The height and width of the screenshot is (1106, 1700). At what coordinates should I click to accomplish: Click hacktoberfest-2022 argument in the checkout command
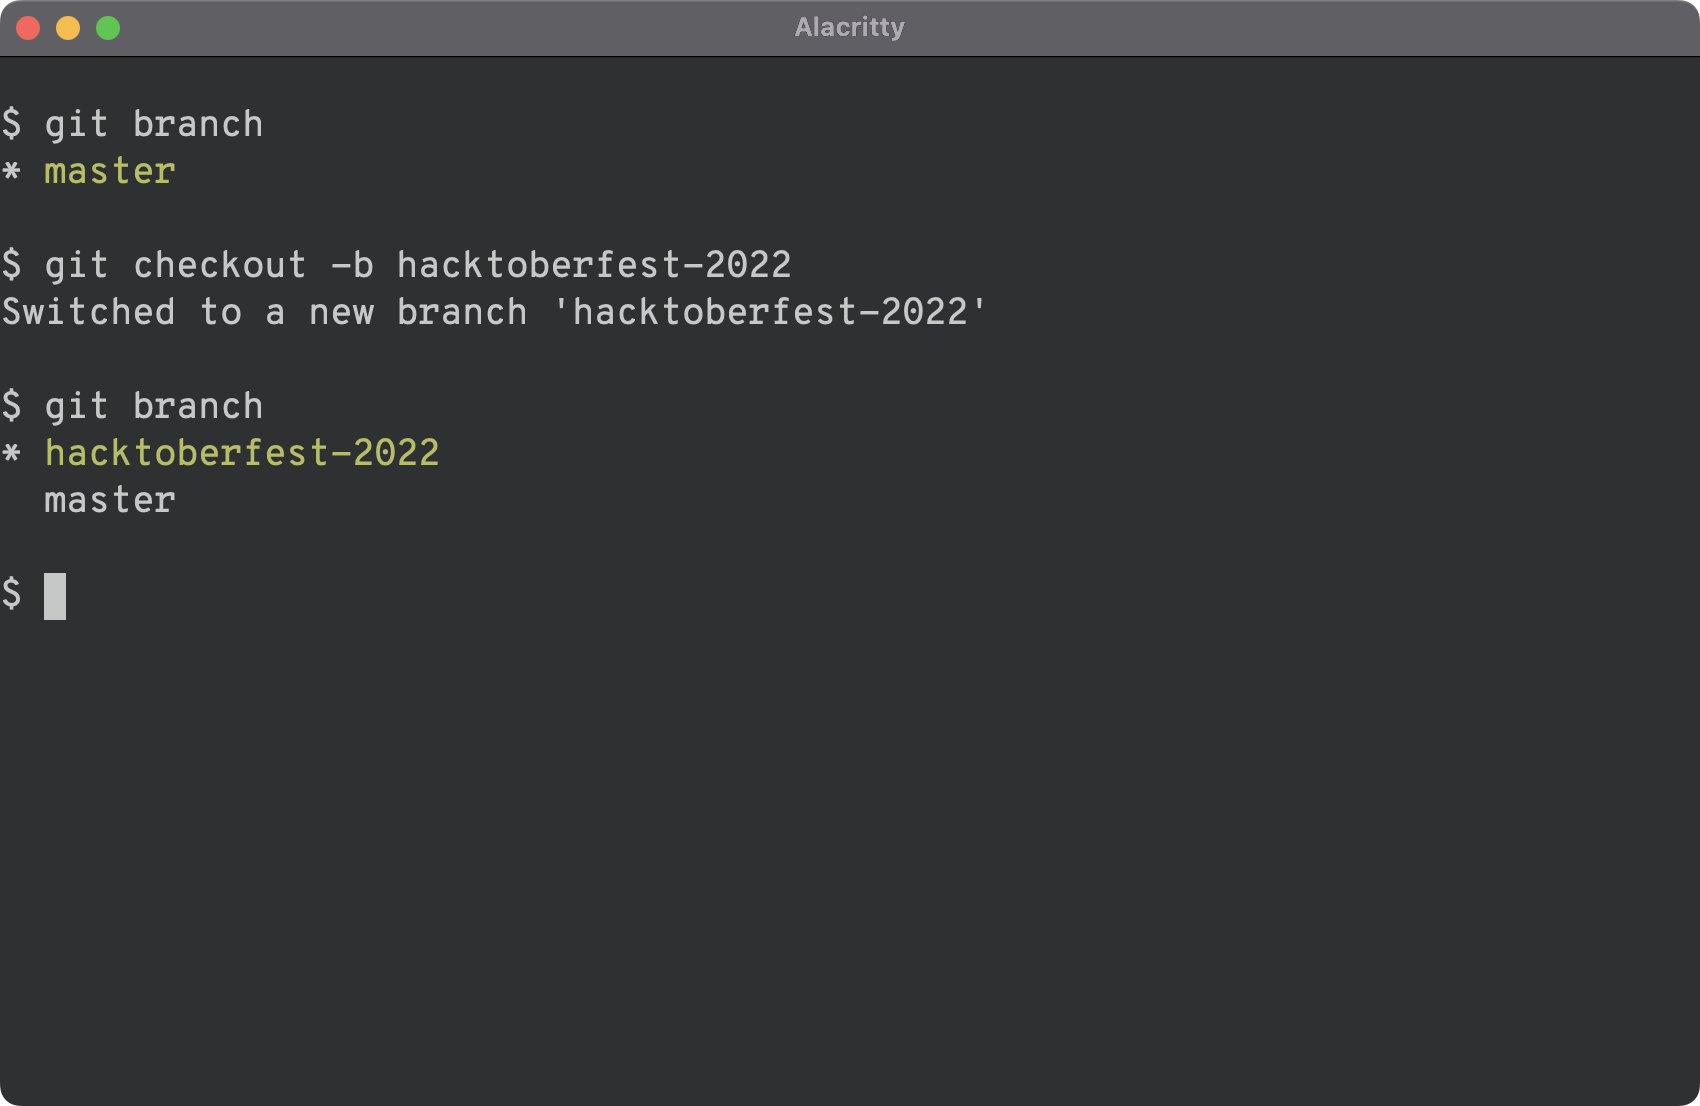pos(594,265)
